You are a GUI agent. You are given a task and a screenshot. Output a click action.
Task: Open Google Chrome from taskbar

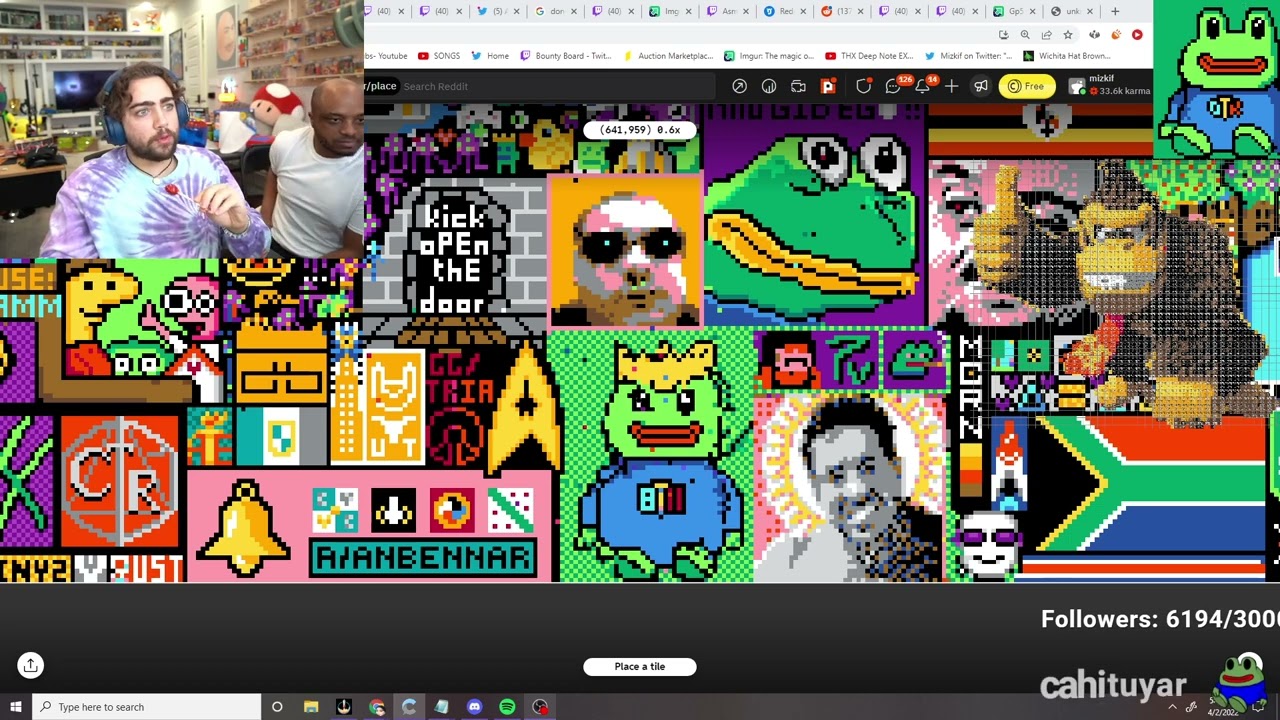pyautogui.click(x=377, y=707)
